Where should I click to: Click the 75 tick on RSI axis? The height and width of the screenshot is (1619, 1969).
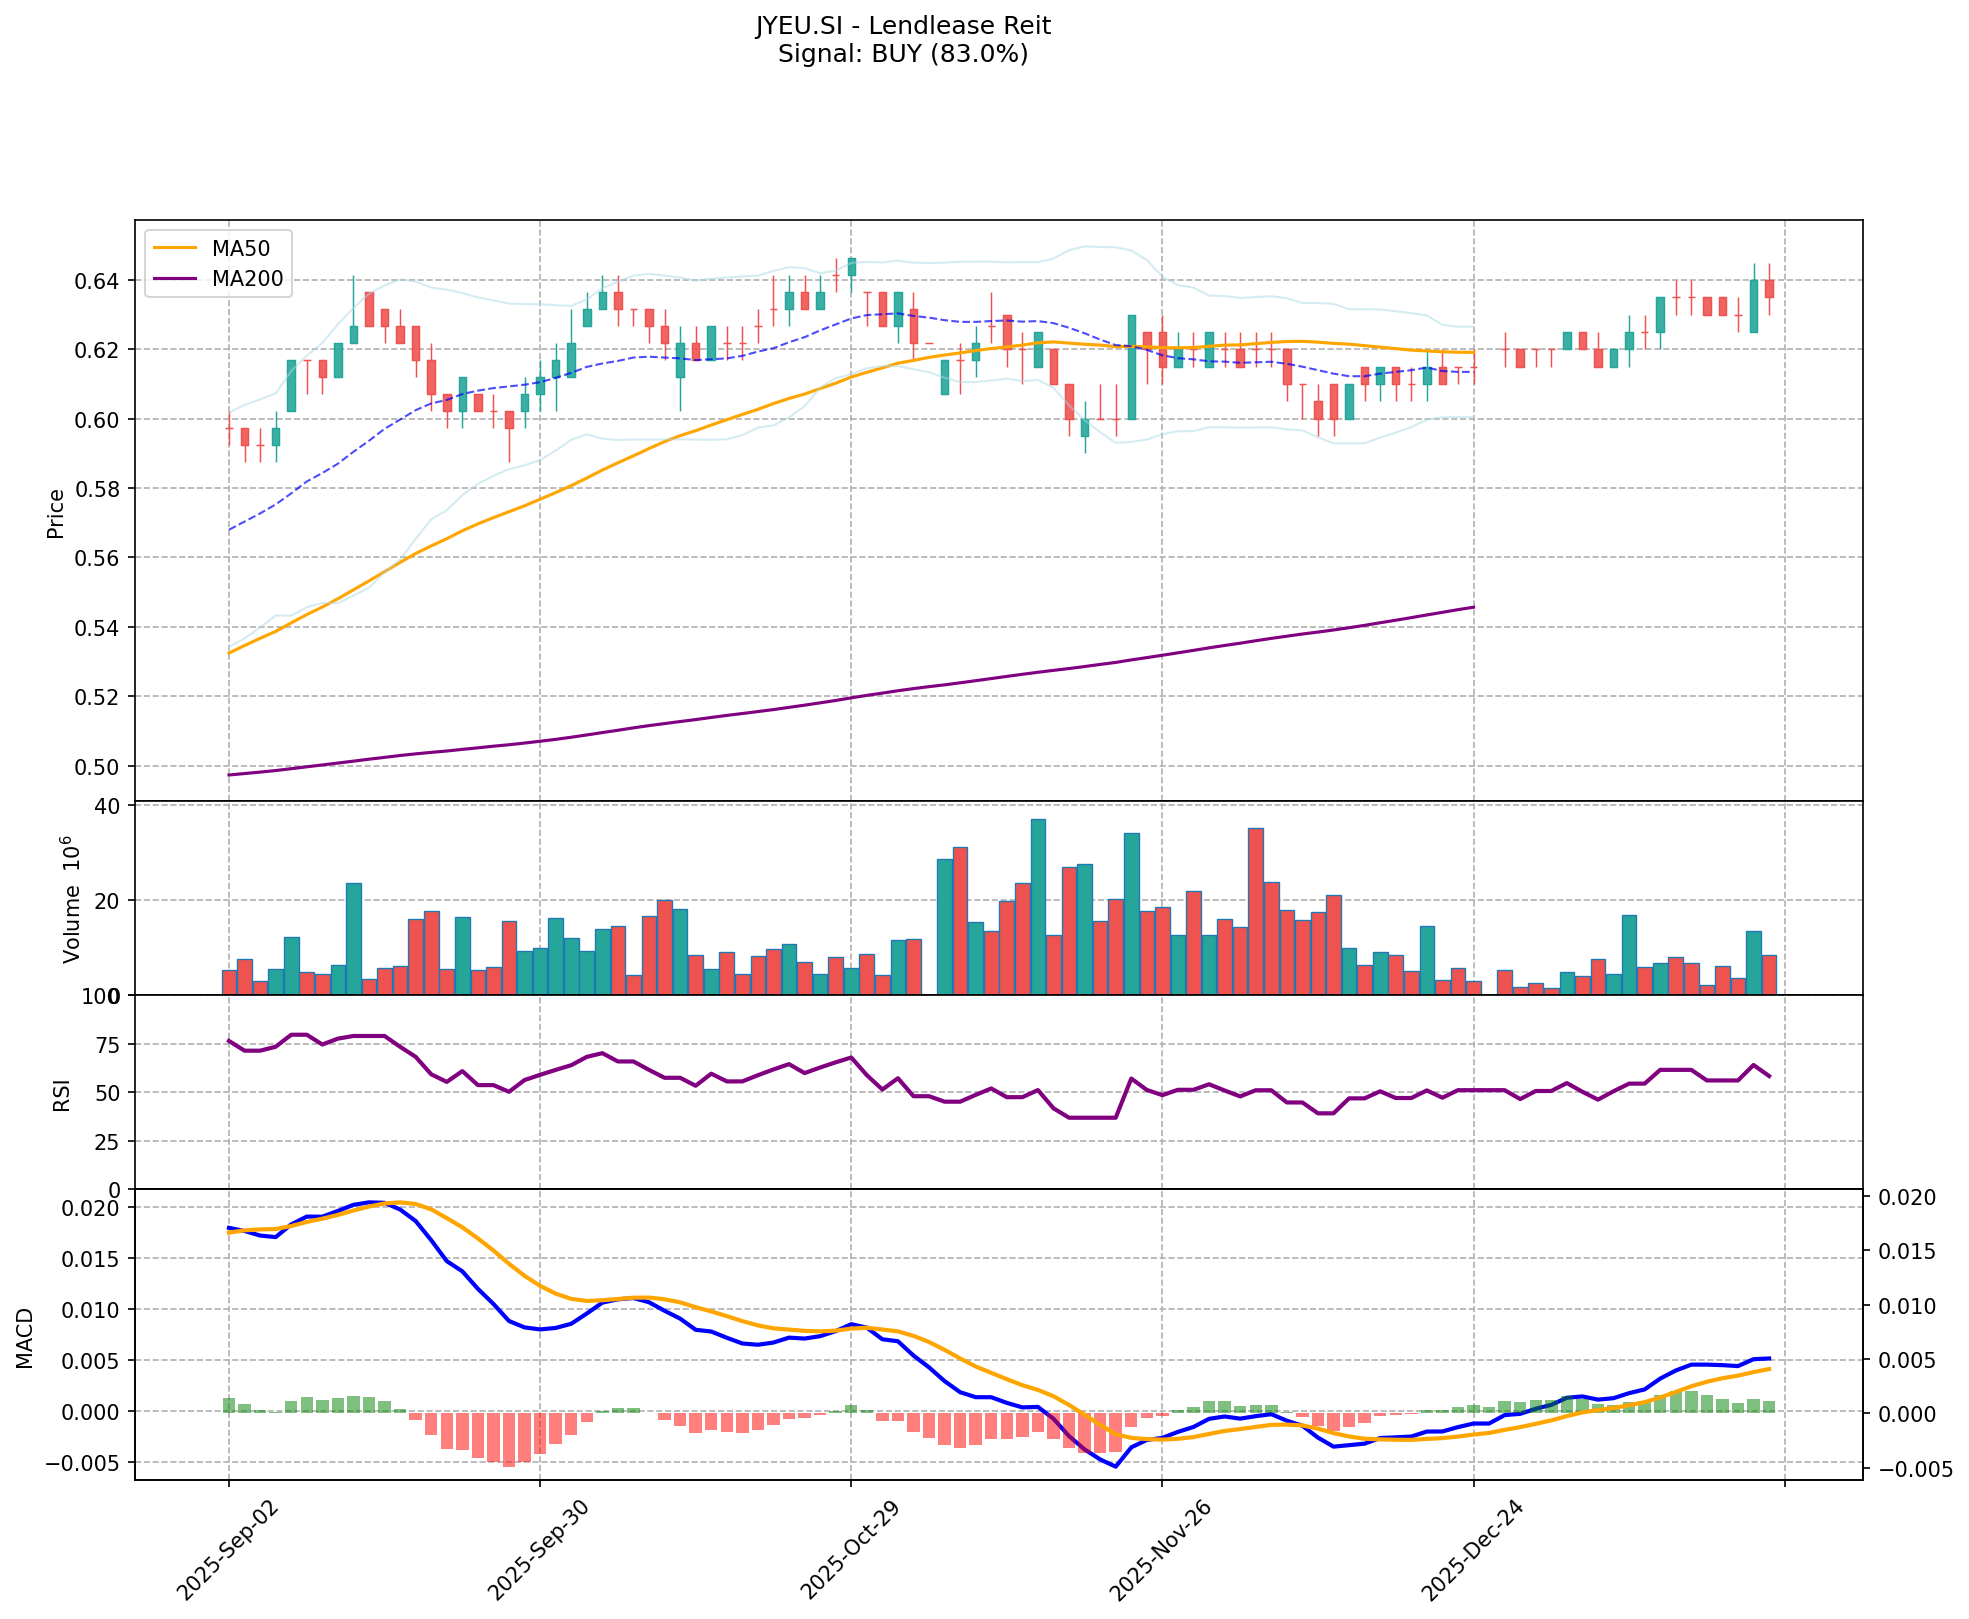106,1045
